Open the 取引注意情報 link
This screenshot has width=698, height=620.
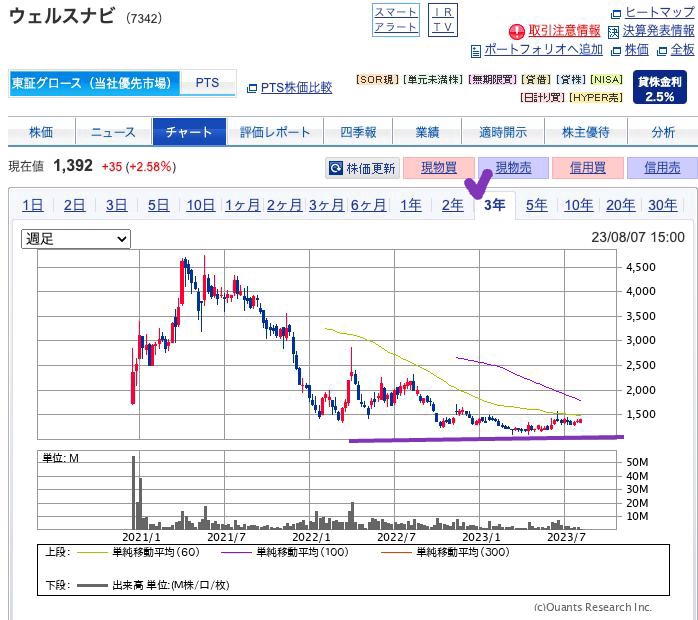click(564, 31)
